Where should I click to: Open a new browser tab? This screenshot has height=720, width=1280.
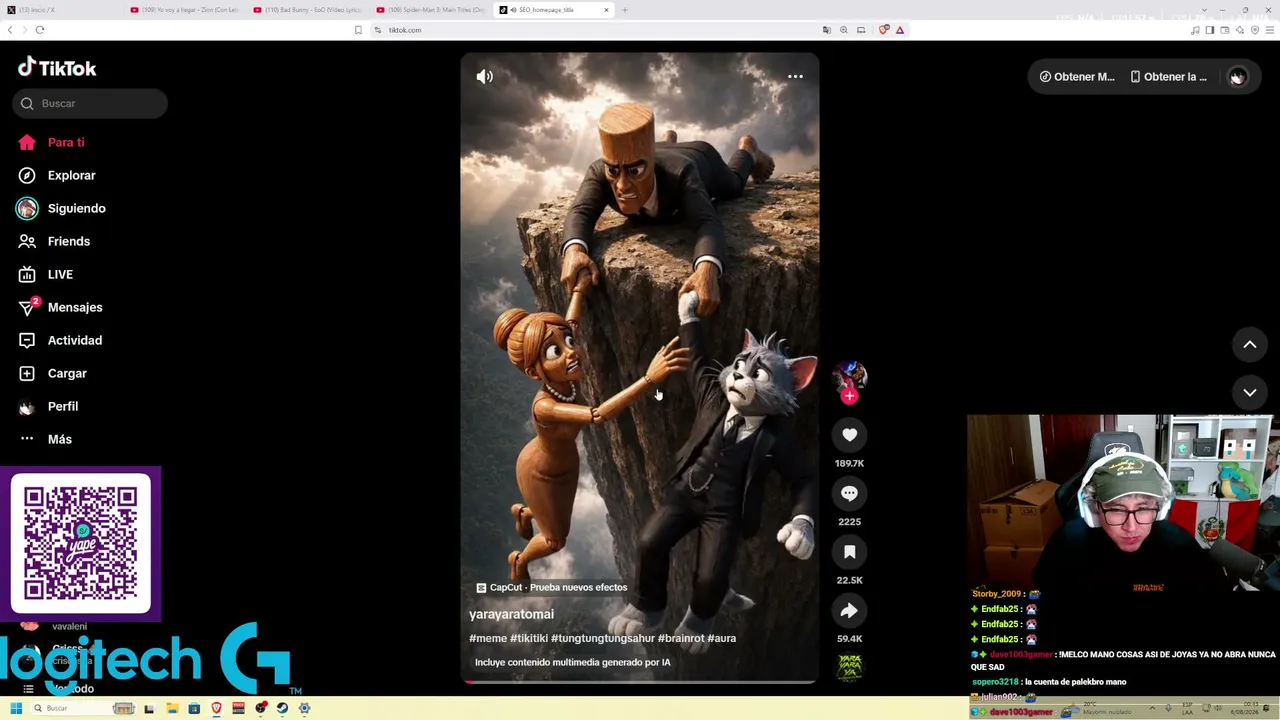[x=625, y=10]
